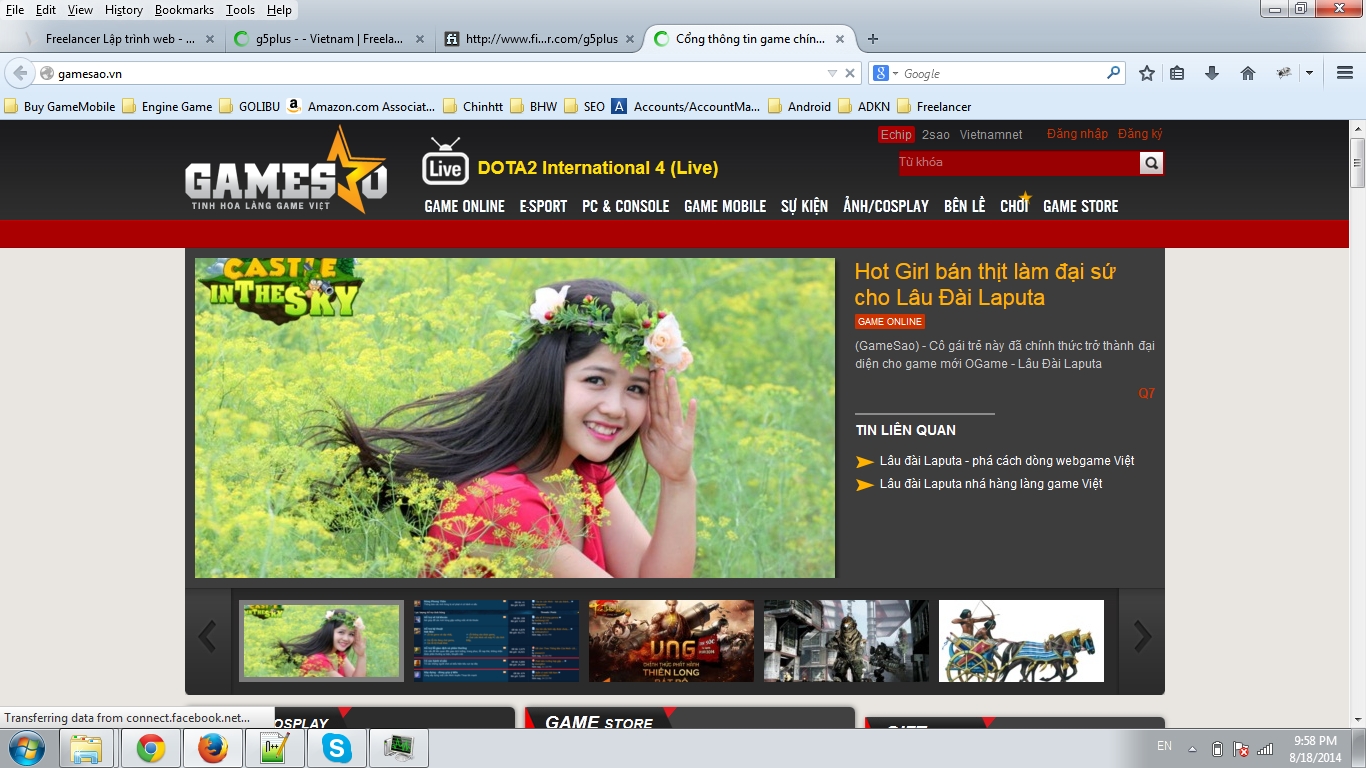Go to the GAME ONLINE nav section
The height and width of the screenshot is (768, 1366).
(465, 206)
